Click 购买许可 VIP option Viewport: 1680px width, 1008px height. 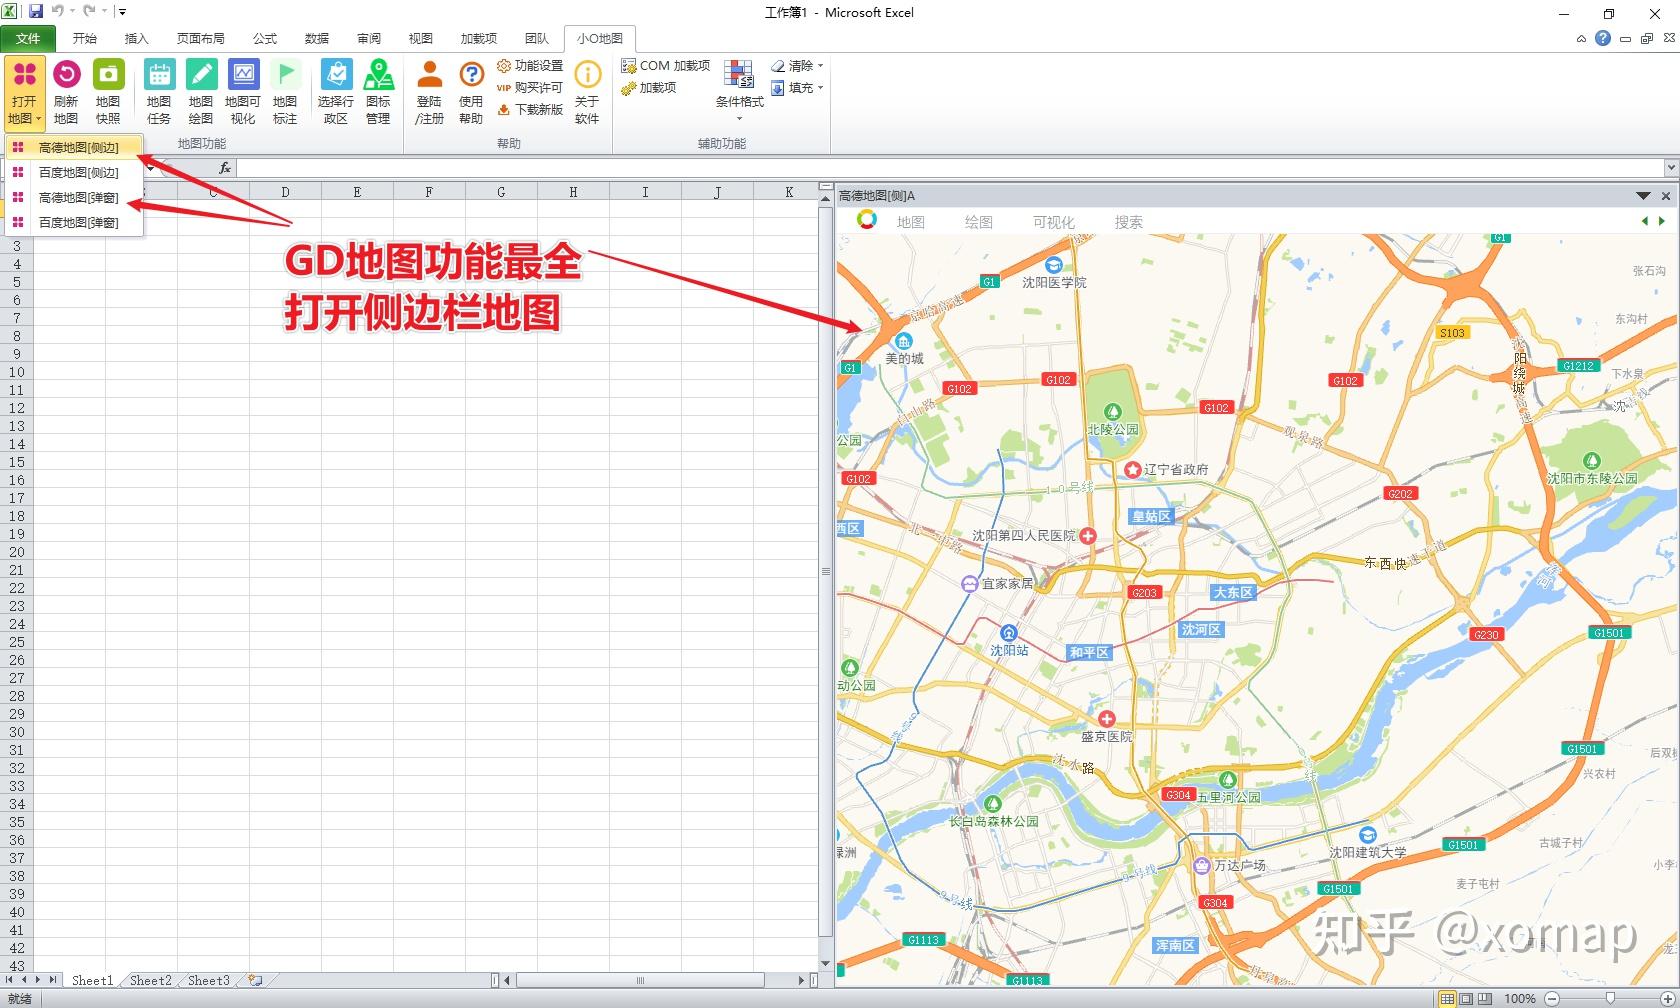[x=530, y=88]
